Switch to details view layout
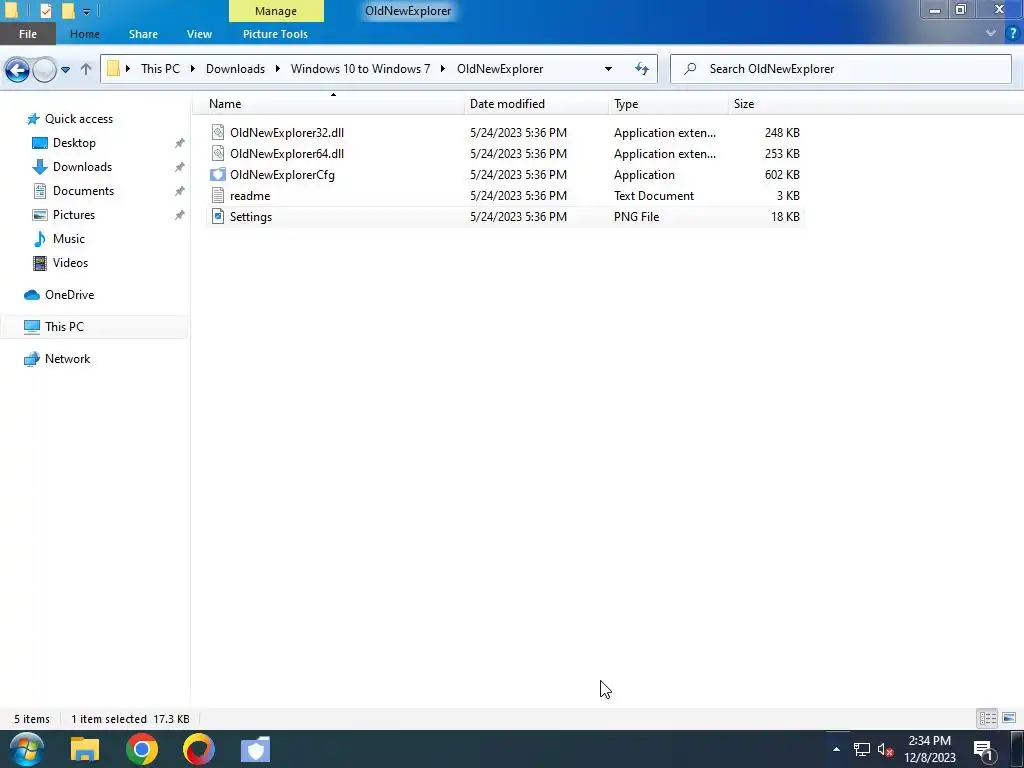 point(987,718)
